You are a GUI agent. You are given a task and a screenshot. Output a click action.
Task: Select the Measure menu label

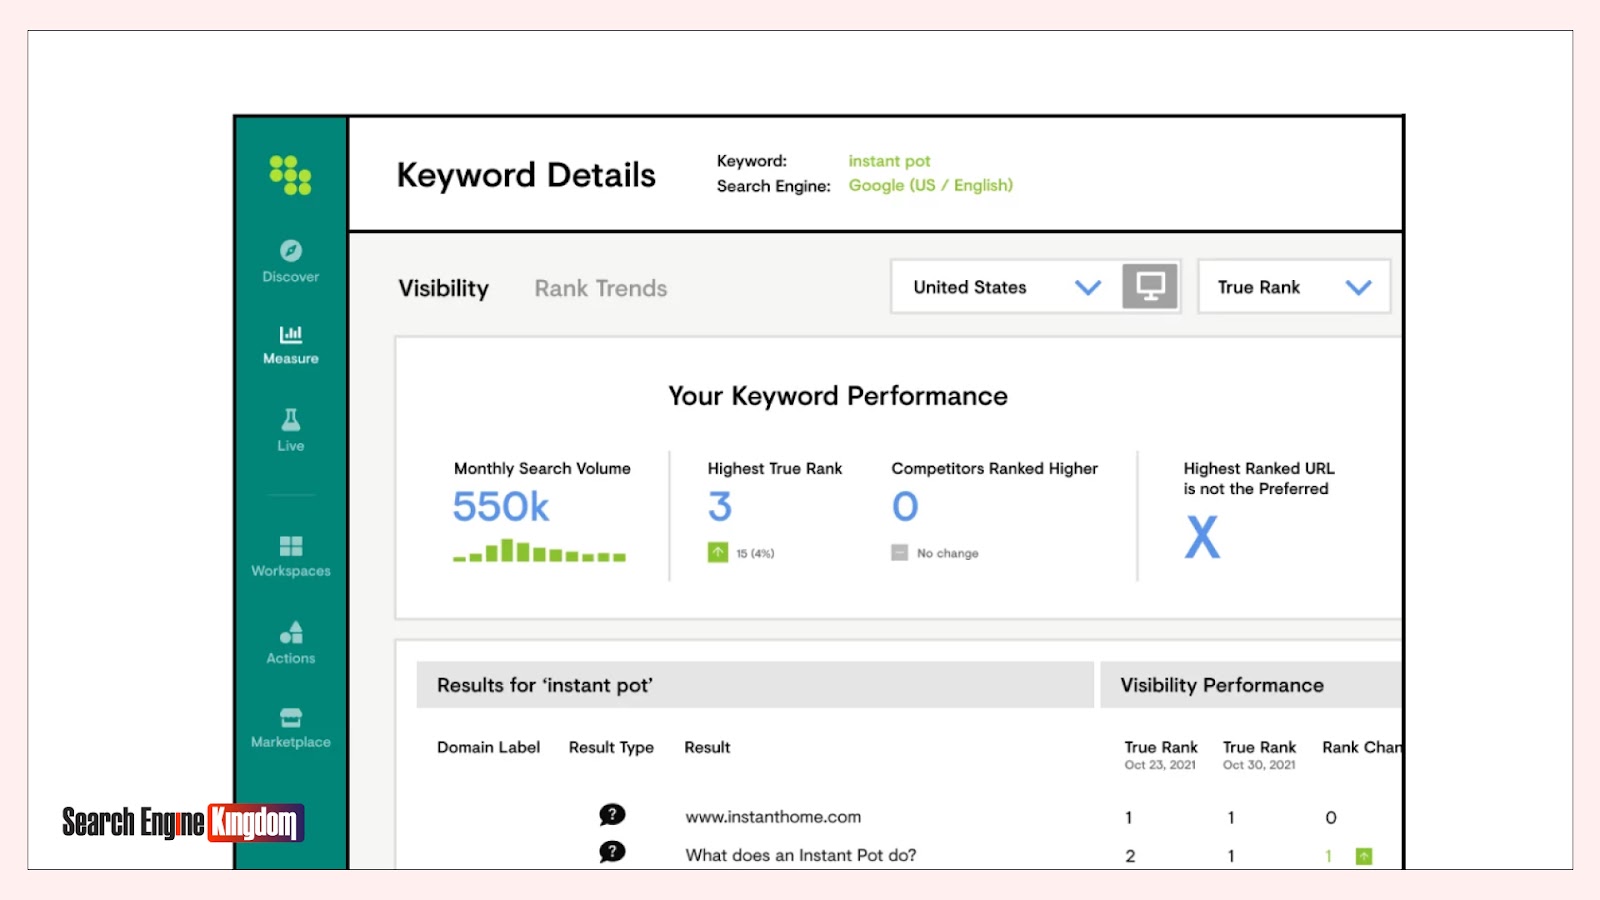click(291, 359)
